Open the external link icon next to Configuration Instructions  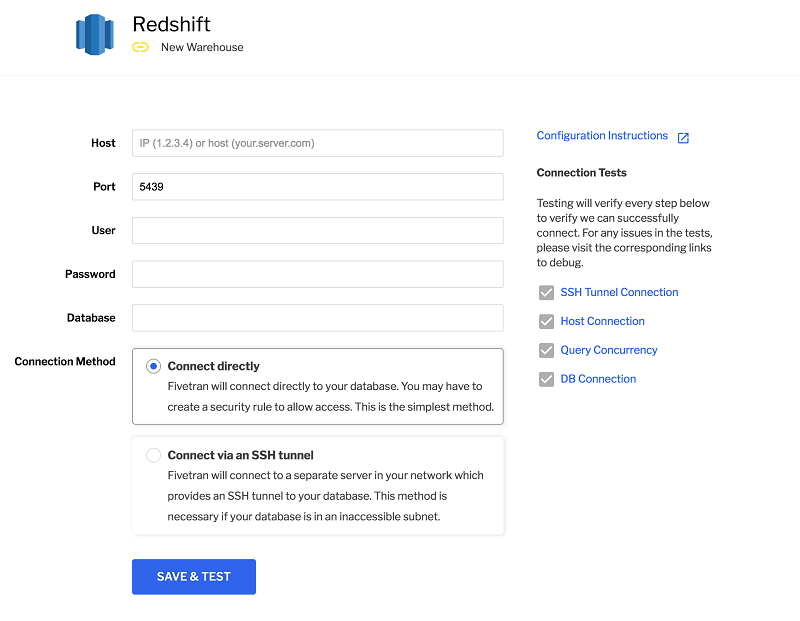pyautogui.click(x=683, y=137)
